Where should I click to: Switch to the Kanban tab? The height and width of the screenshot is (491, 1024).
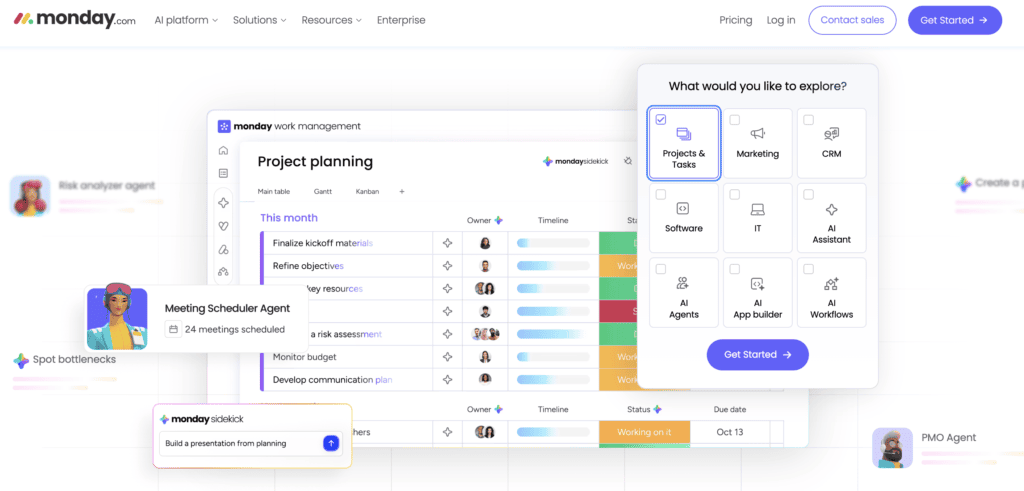[367, 192]
